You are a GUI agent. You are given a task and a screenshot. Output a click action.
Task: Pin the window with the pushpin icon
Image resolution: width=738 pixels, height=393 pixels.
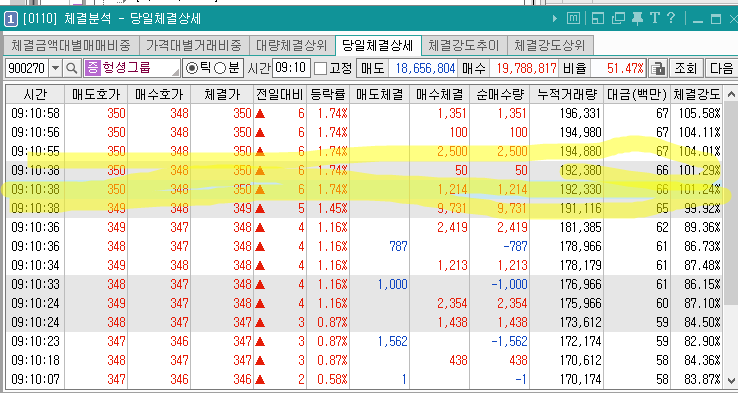tap(637, 19)
